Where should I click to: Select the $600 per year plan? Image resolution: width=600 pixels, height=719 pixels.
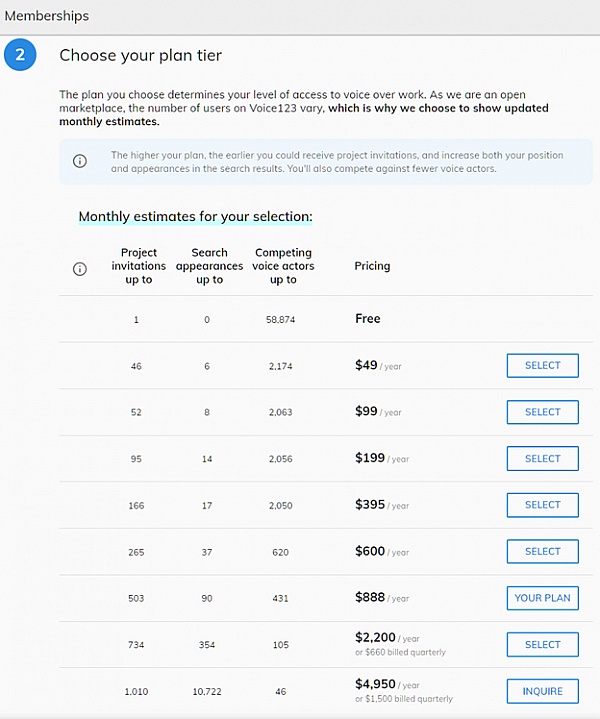coord(542,551)
